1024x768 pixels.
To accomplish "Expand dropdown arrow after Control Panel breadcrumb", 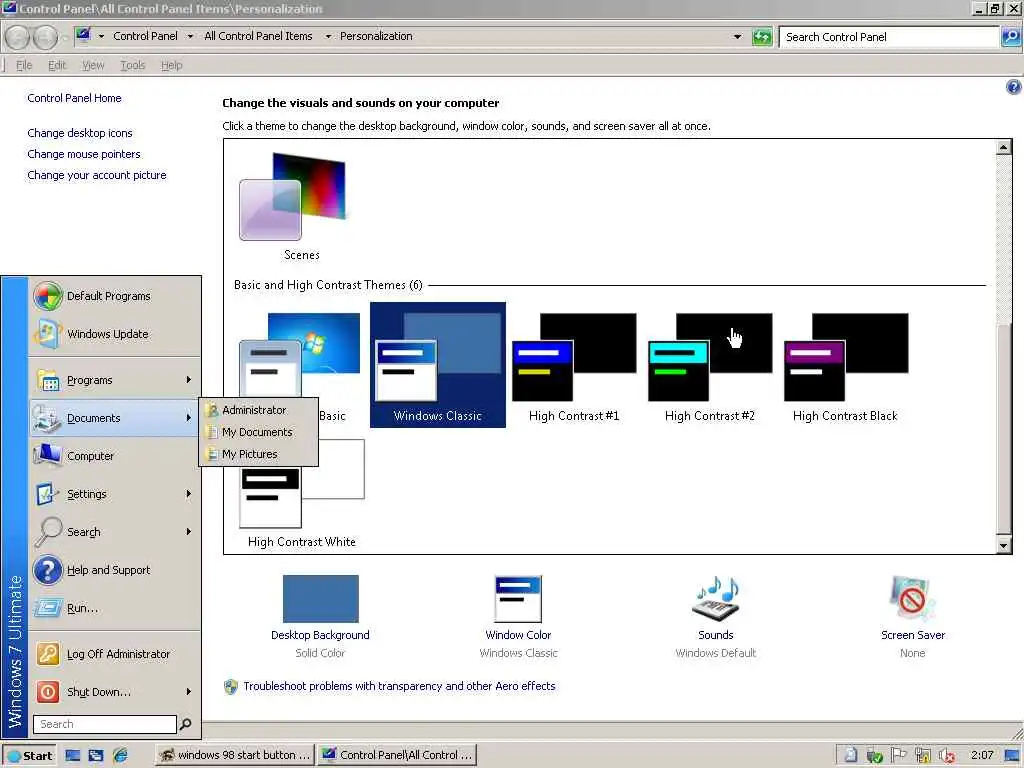I will [x=190, y=37].
